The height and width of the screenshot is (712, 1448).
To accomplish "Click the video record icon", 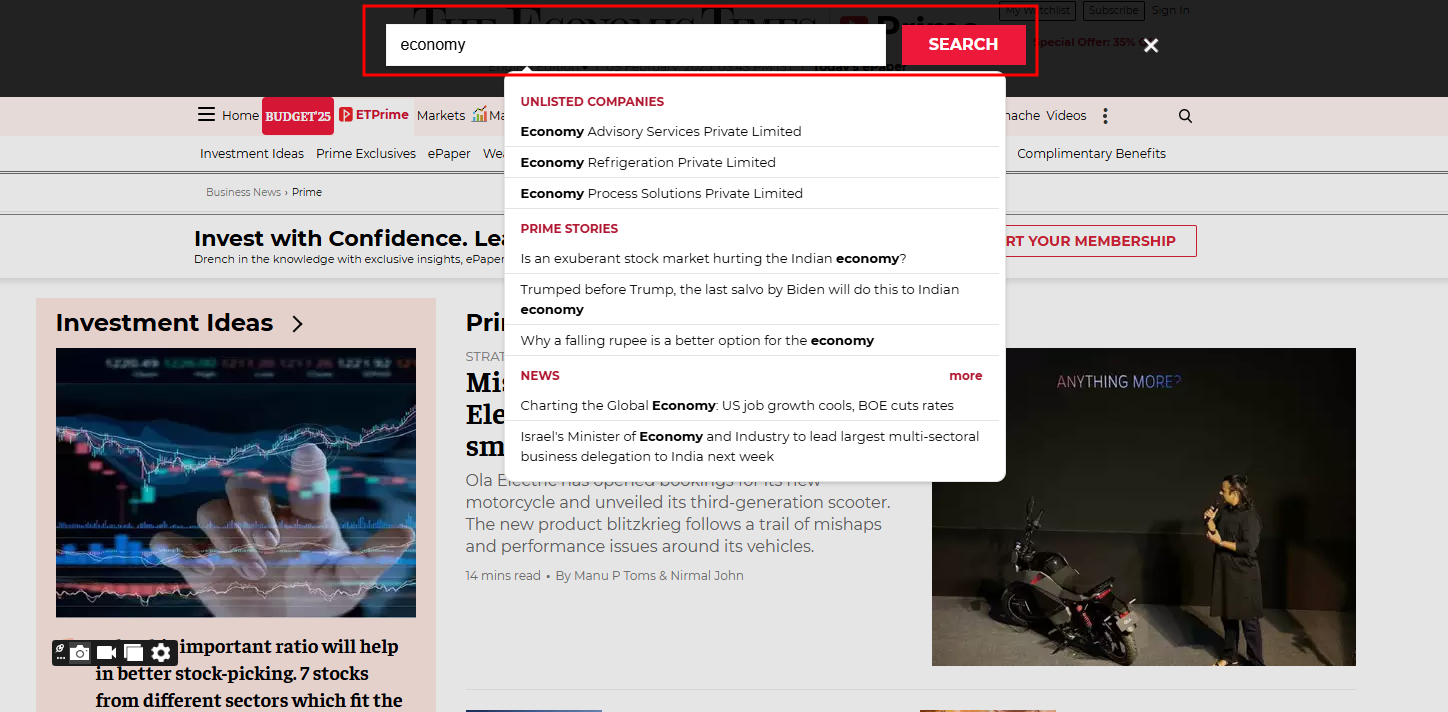I will pyautogui.click(x=107, y=653).
